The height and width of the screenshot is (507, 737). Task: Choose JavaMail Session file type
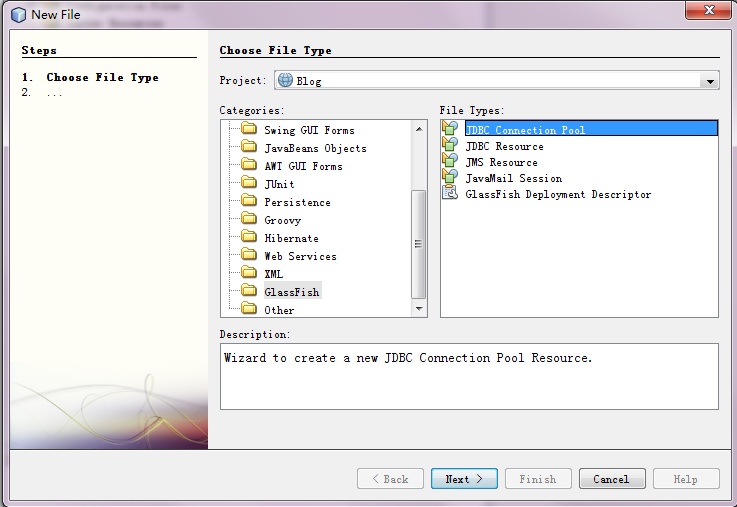tap(514, 179)
